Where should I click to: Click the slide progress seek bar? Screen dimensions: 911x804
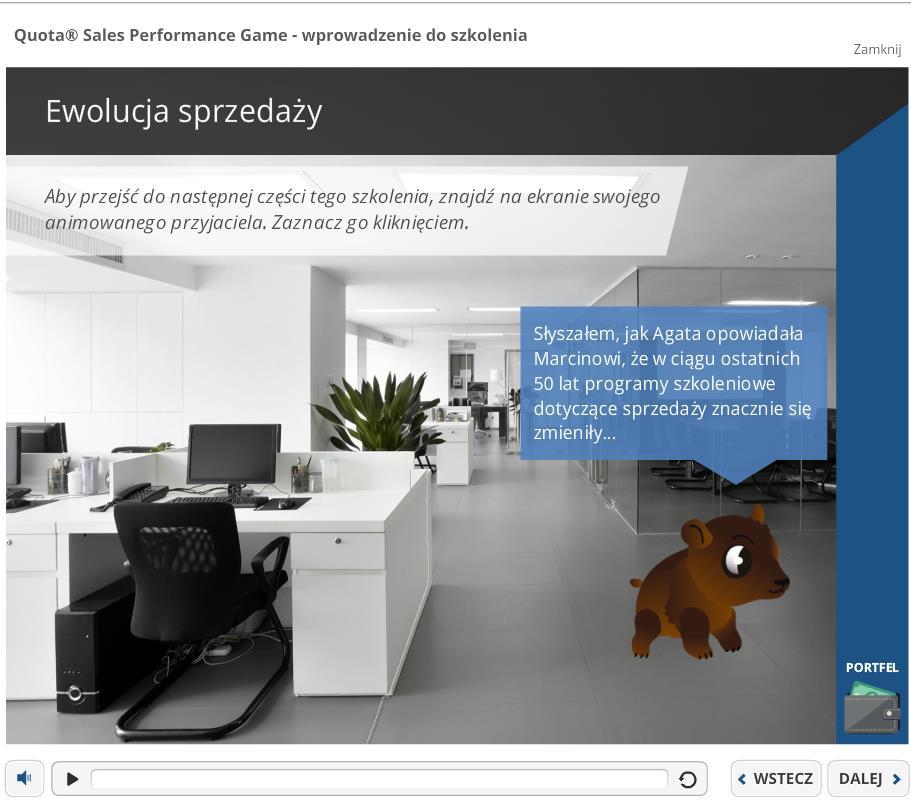click(379, 779)
